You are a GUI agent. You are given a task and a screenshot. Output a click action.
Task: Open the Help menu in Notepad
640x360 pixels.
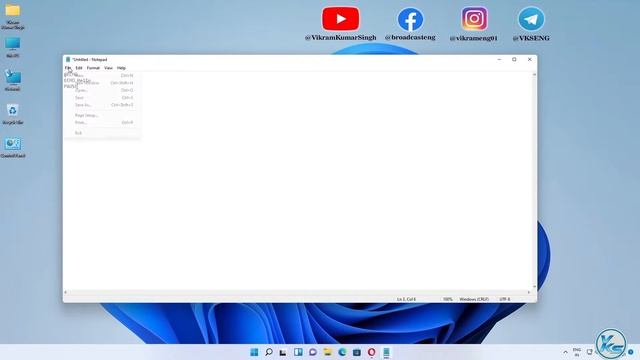121,68
